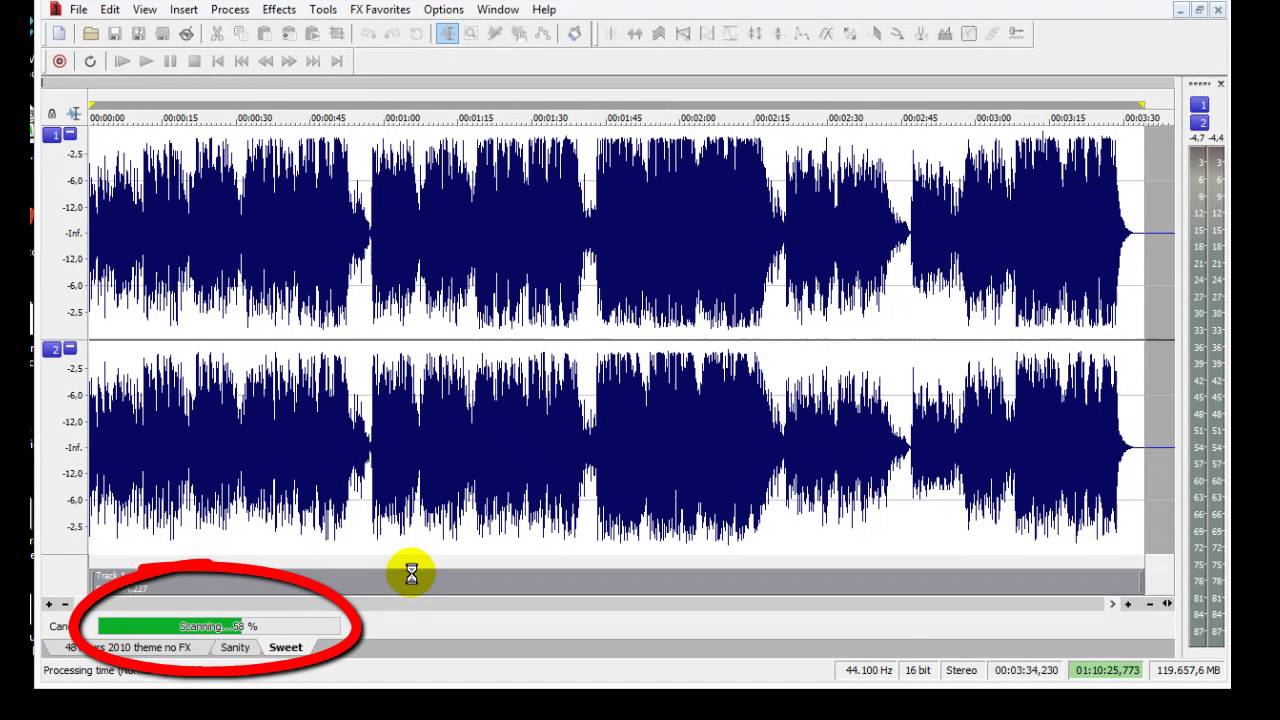Cut the selection with the scissors icon
1280x720 pixels.
pos(216,33)
